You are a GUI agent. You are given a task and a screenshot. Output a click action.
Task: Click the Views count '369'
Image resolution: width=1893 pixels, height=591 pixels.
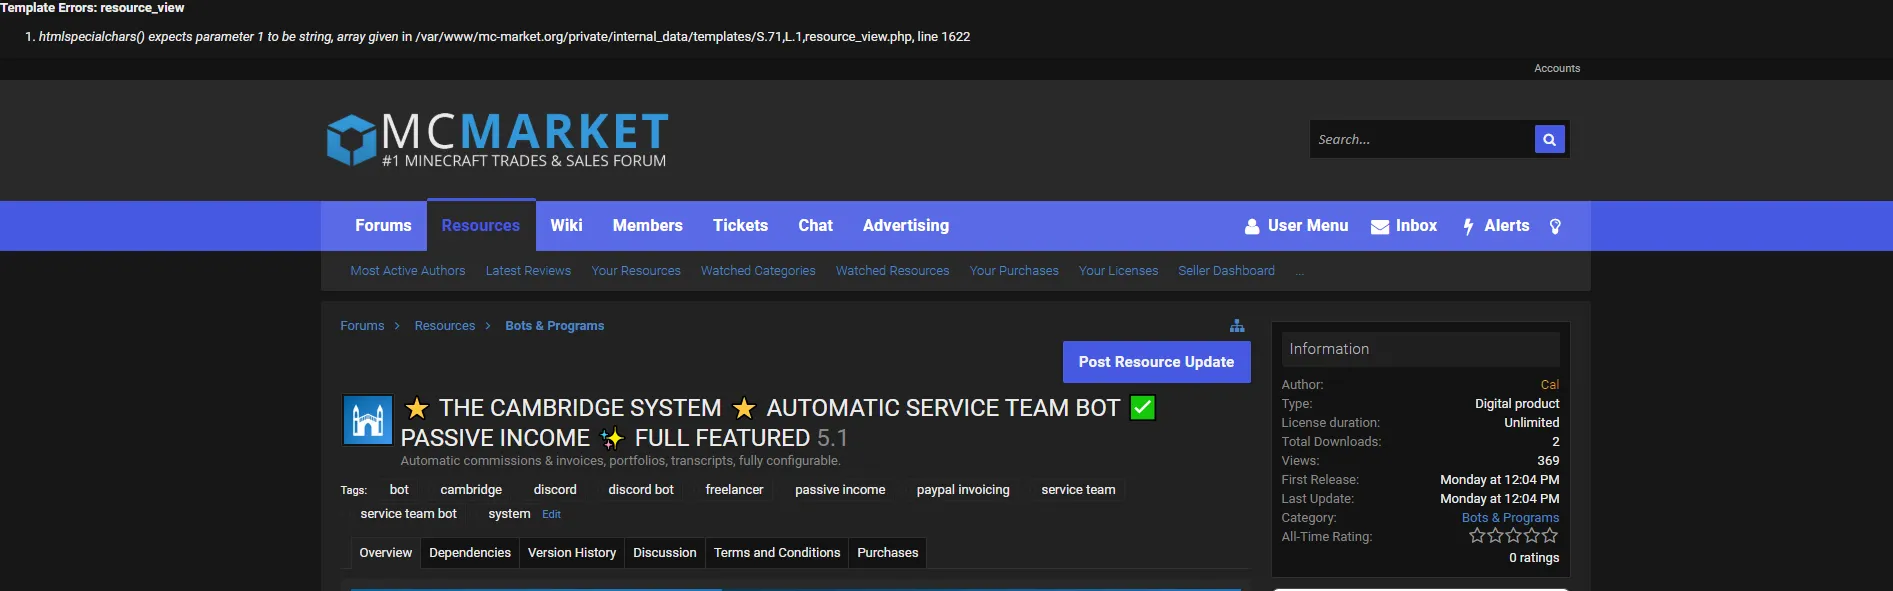tap(1548, 461)
